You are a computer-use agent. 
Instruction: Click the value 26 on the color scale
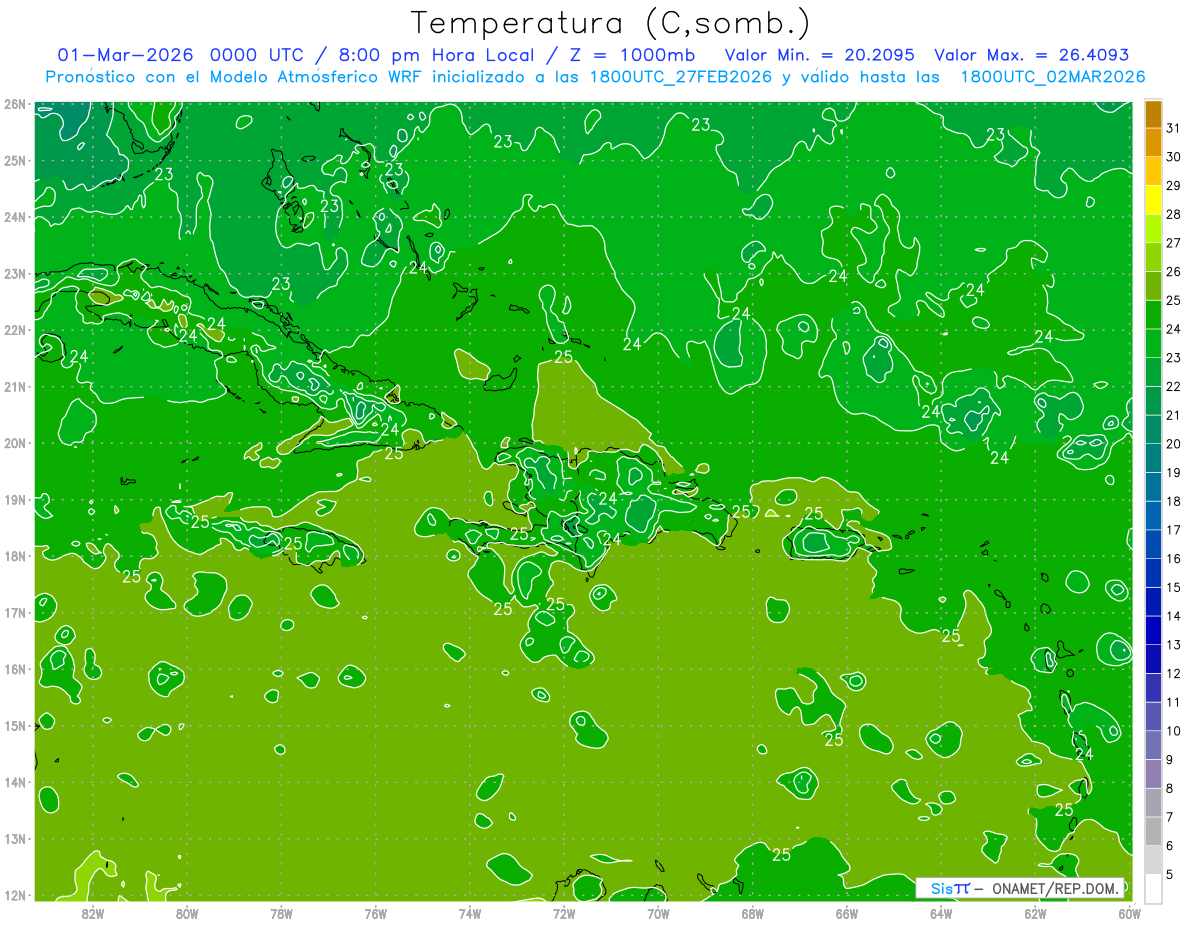(x=1174, y=271)
